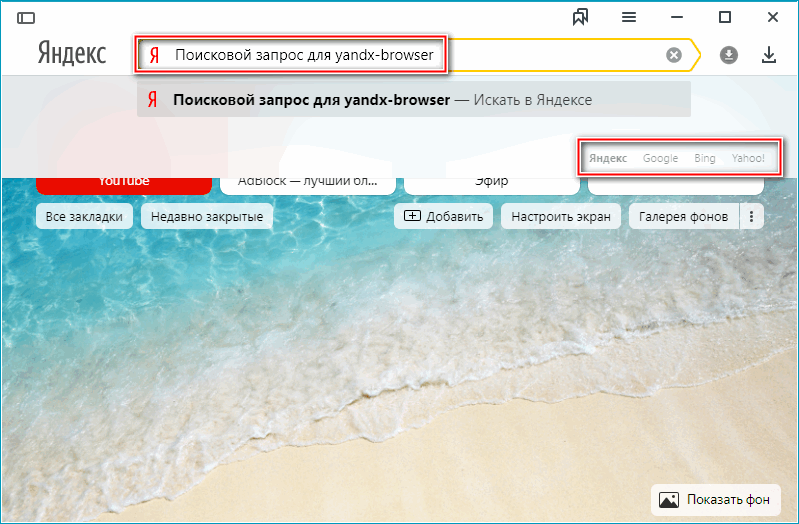The image size is (799, 524).
Task: Click the 'Все закладки' button
Action: [84, 216]
